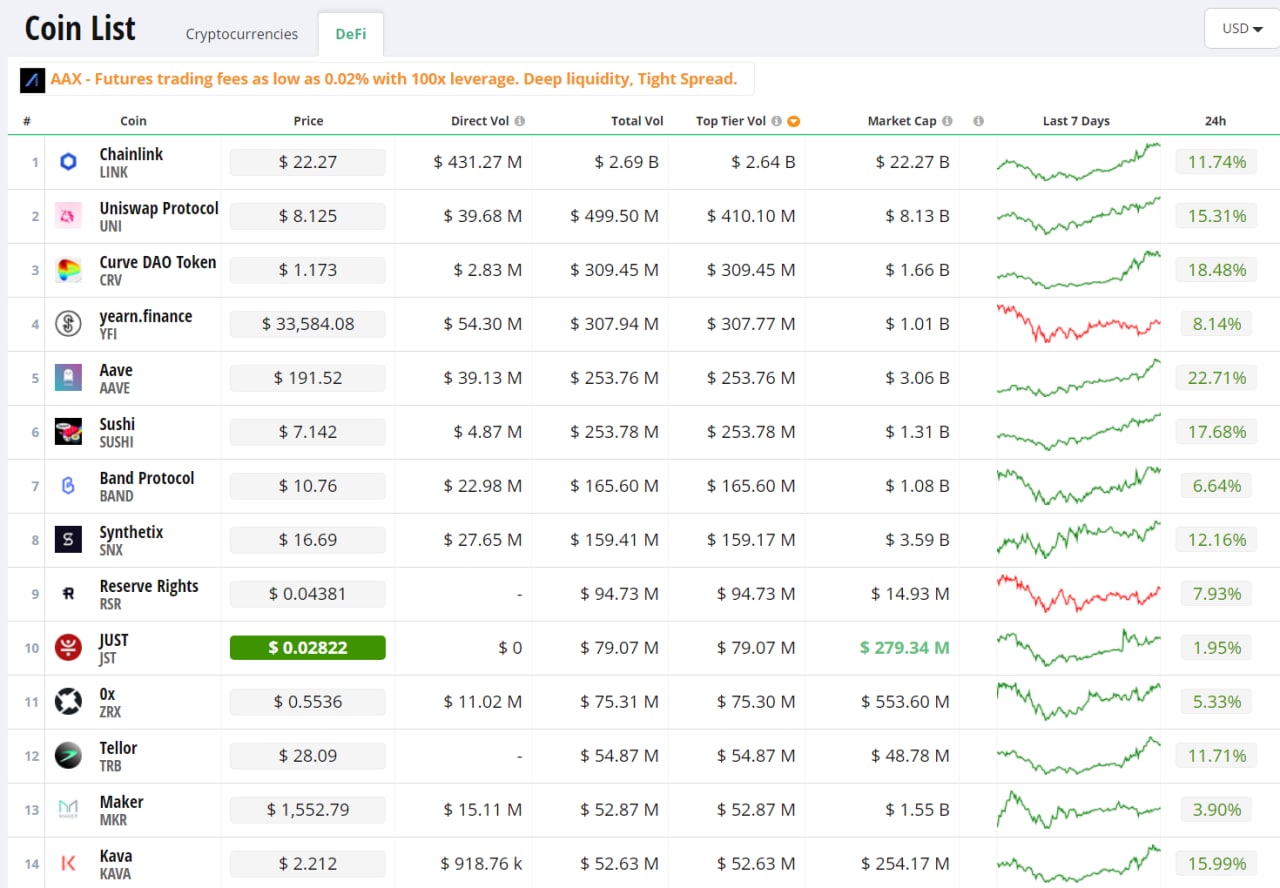Click the highlighted JUST price $ 0.02822
Viewport: 1280px width, 888px height.
click(x=308, y=648)
